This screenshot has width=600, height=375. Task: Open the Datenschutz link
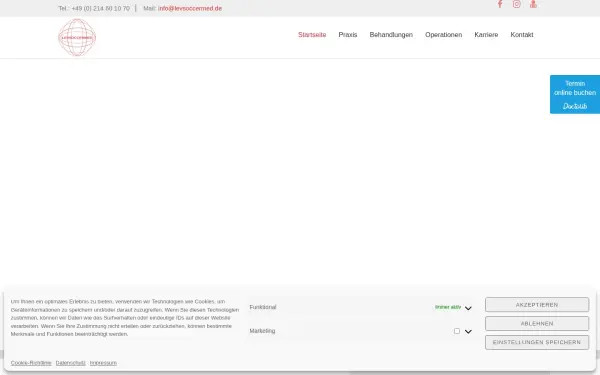pyautogui.click(x=70, y=363)
